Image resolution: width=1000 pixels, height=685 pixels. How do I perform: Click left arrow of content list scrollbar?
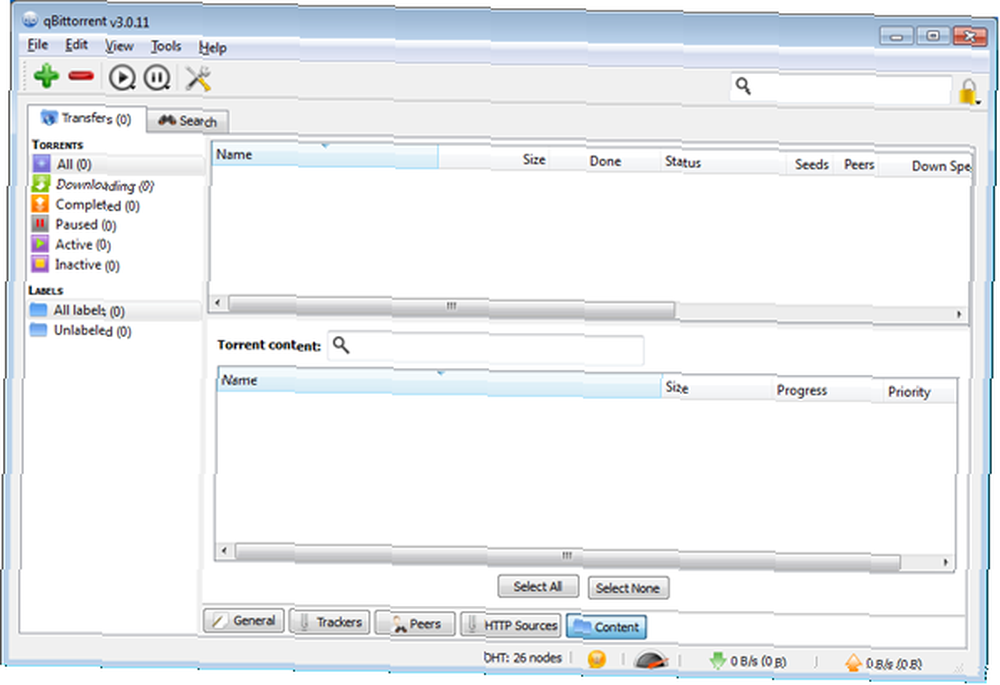[224, 549]
